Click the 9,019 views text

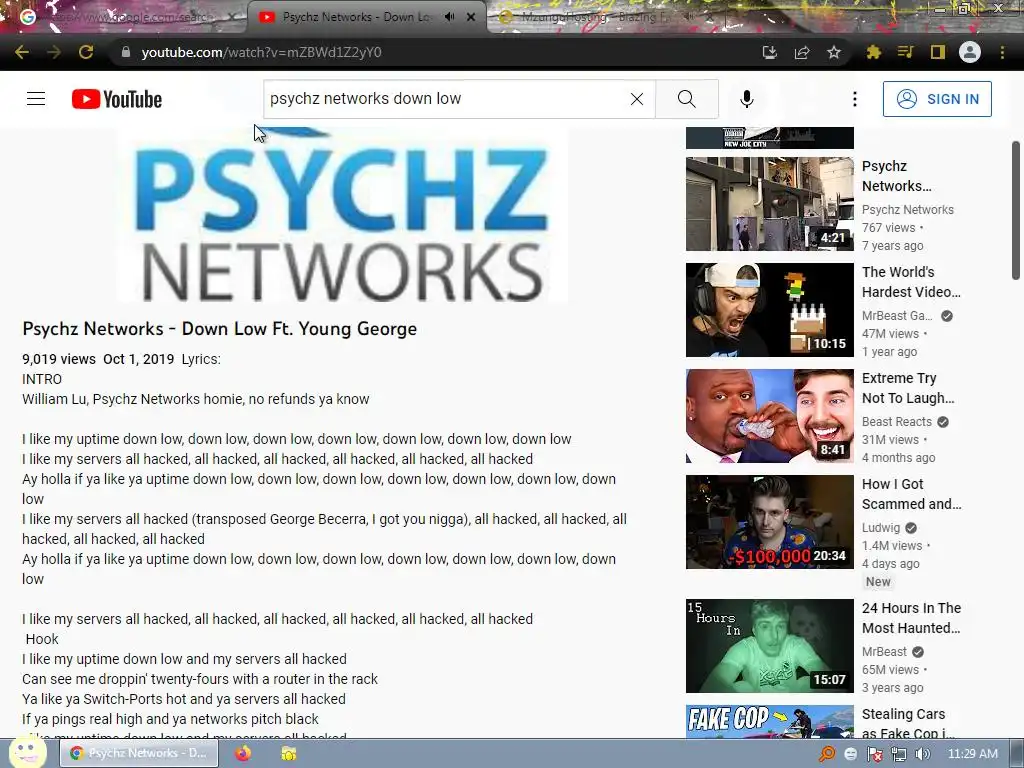[59, 359]
